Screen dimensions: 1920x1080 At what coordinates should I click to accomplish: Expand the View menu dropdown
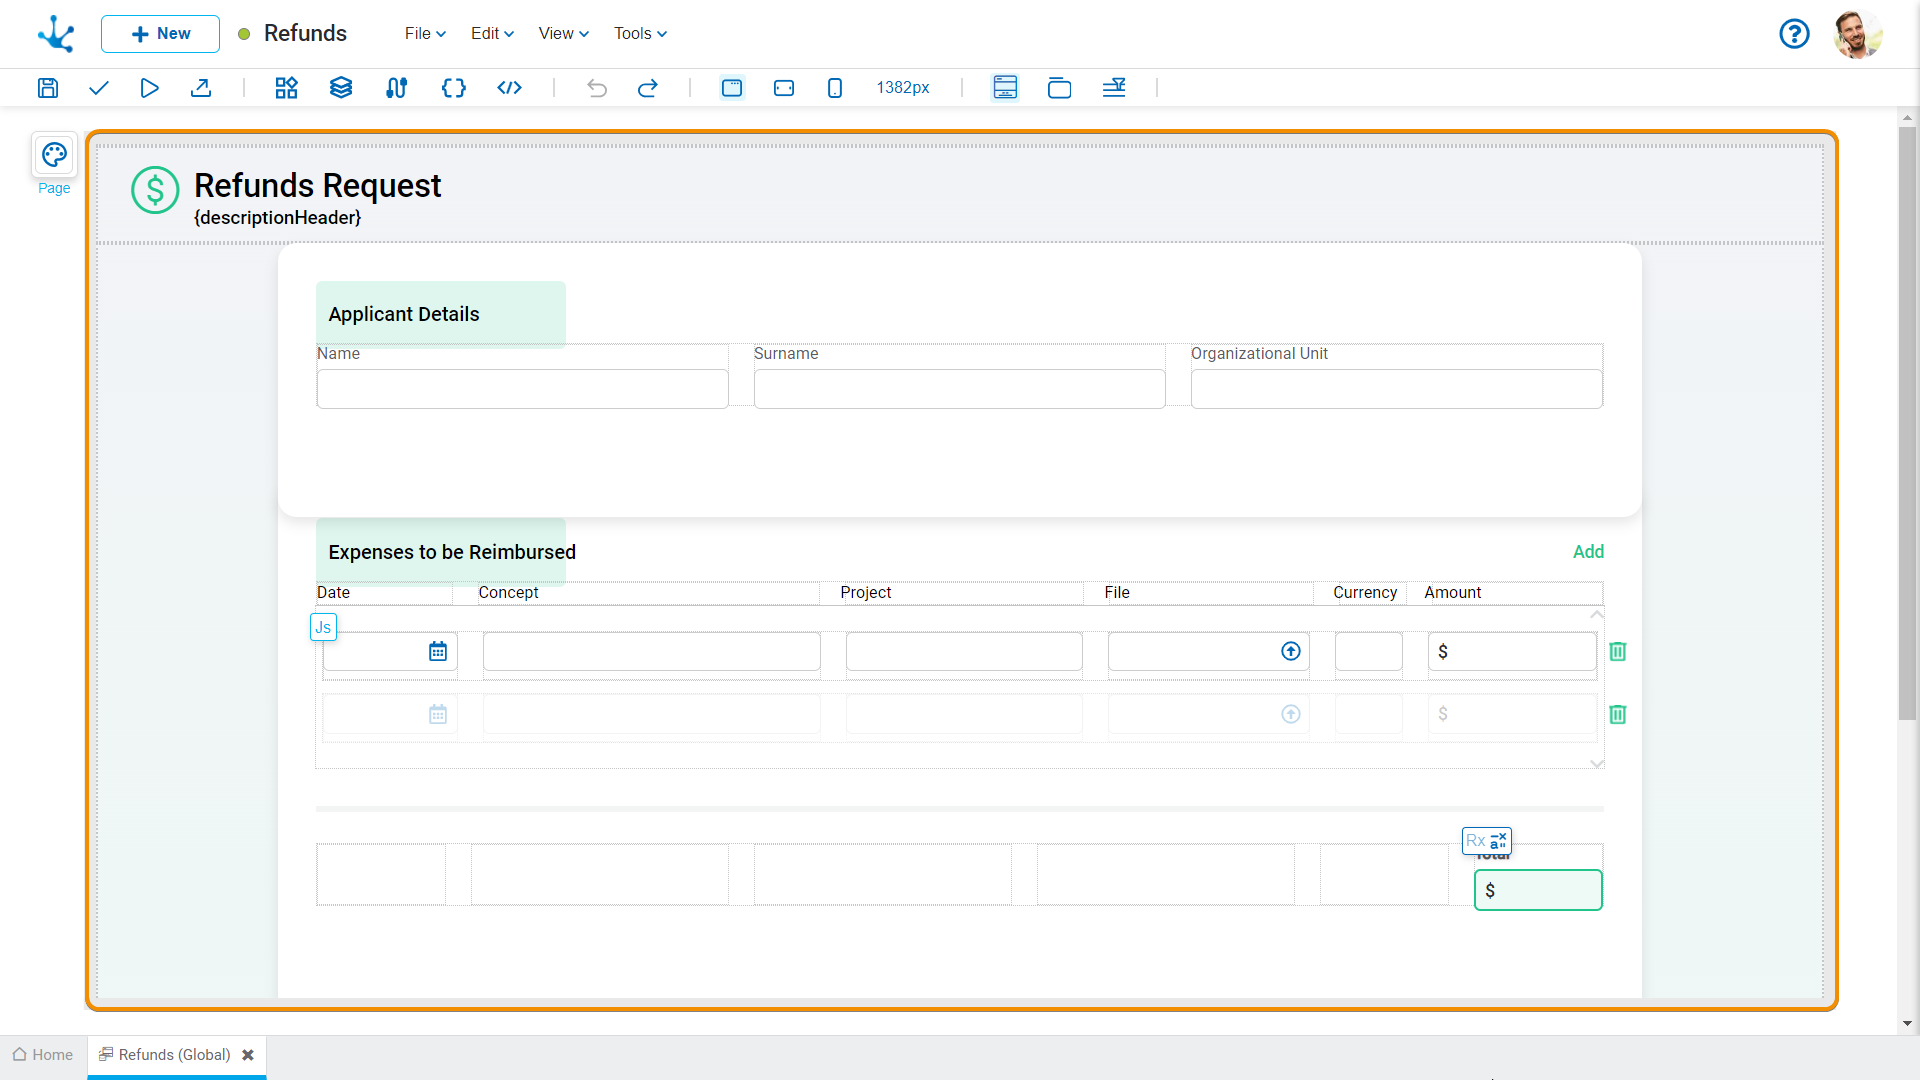(x=559, y=33)
